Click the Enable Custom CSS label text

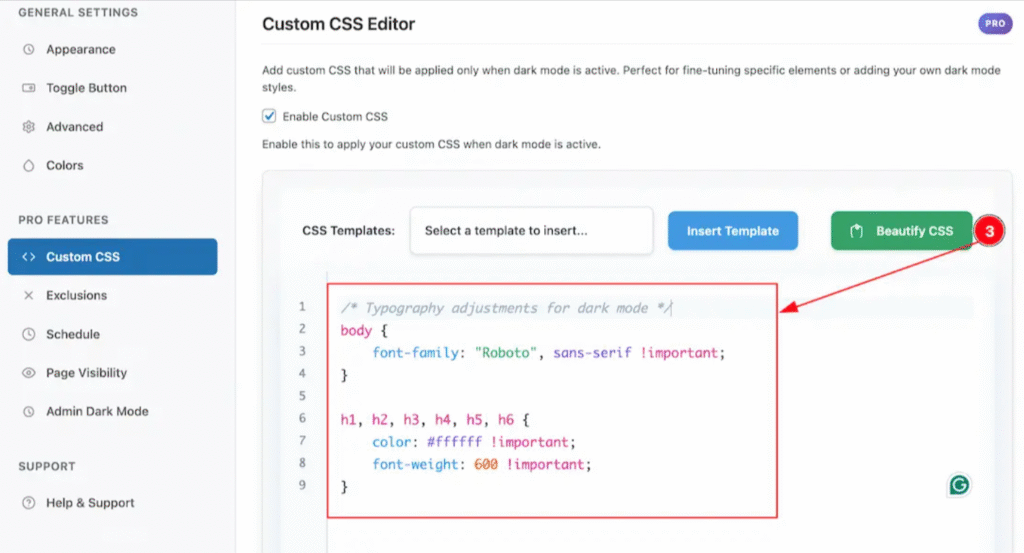click(x=335, y=116)
